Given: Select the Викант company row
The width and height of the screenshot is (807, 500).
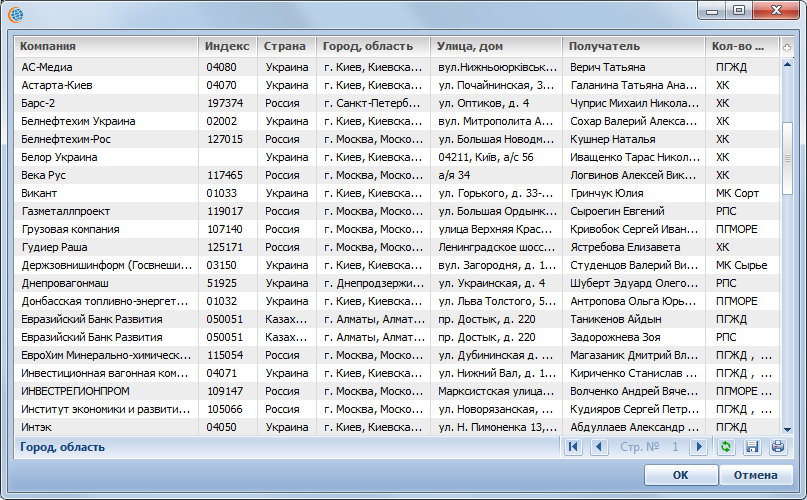Looking at the screenshot, I should [396, 193].
